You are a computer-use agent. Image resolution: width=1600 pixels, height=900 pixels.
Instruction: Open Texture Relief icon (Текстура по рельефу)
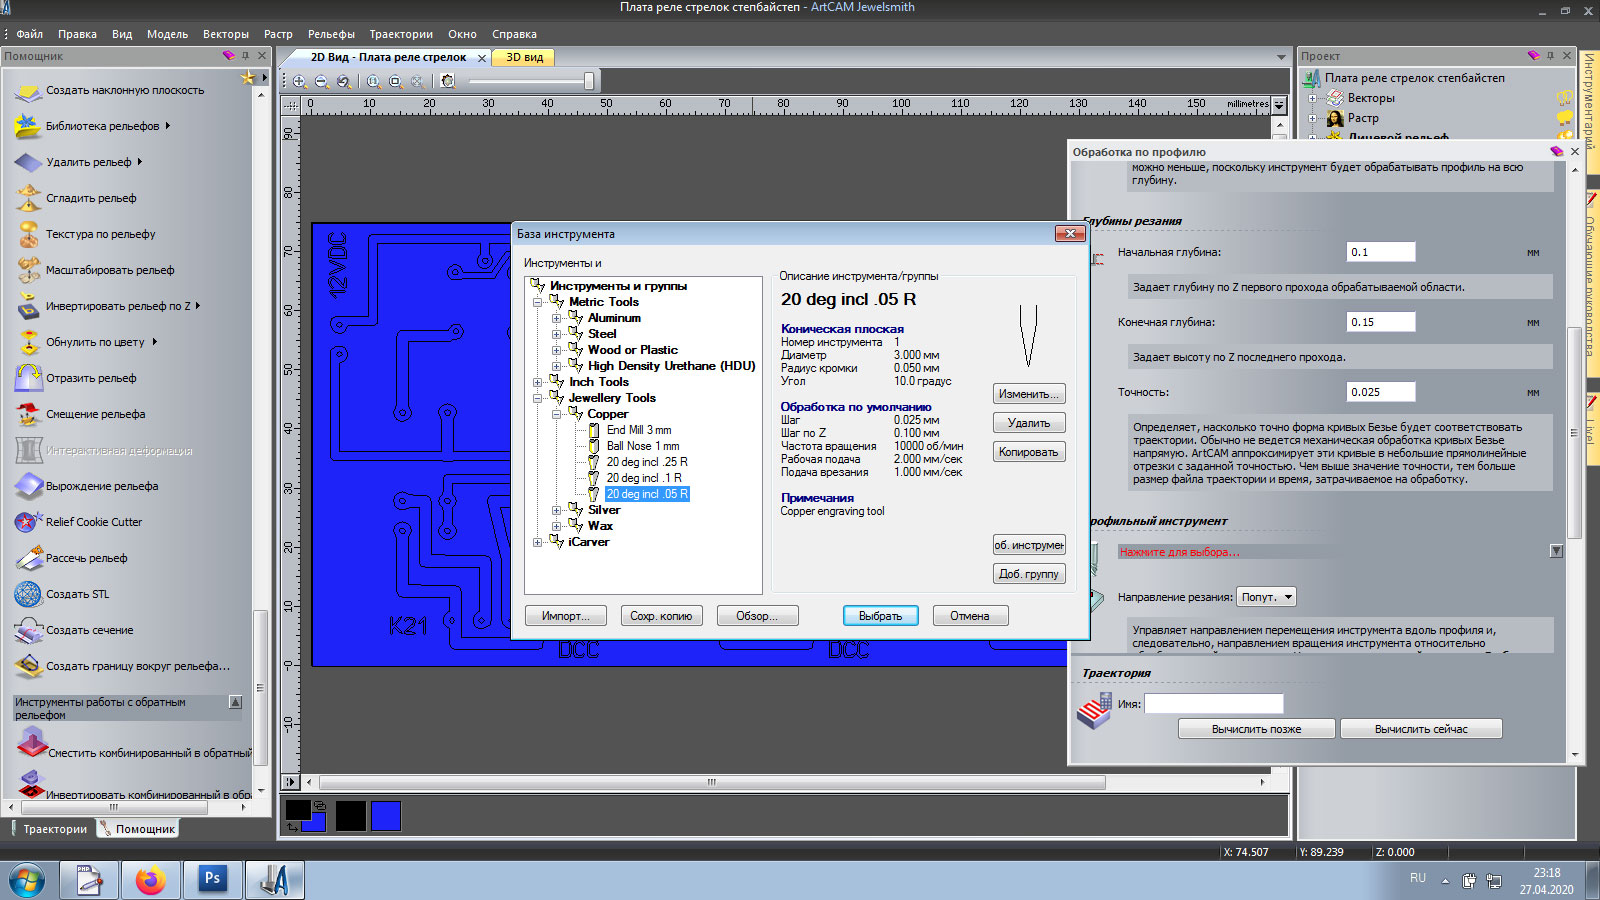[28, 234]
